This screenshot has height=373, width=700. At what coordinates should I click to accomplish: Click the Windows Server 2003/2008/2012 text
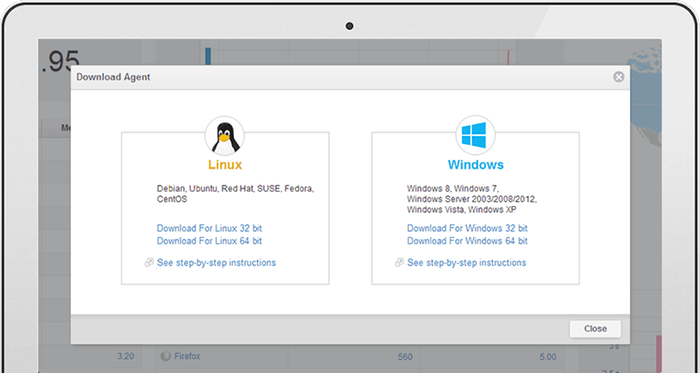click(x=472, y=199)
